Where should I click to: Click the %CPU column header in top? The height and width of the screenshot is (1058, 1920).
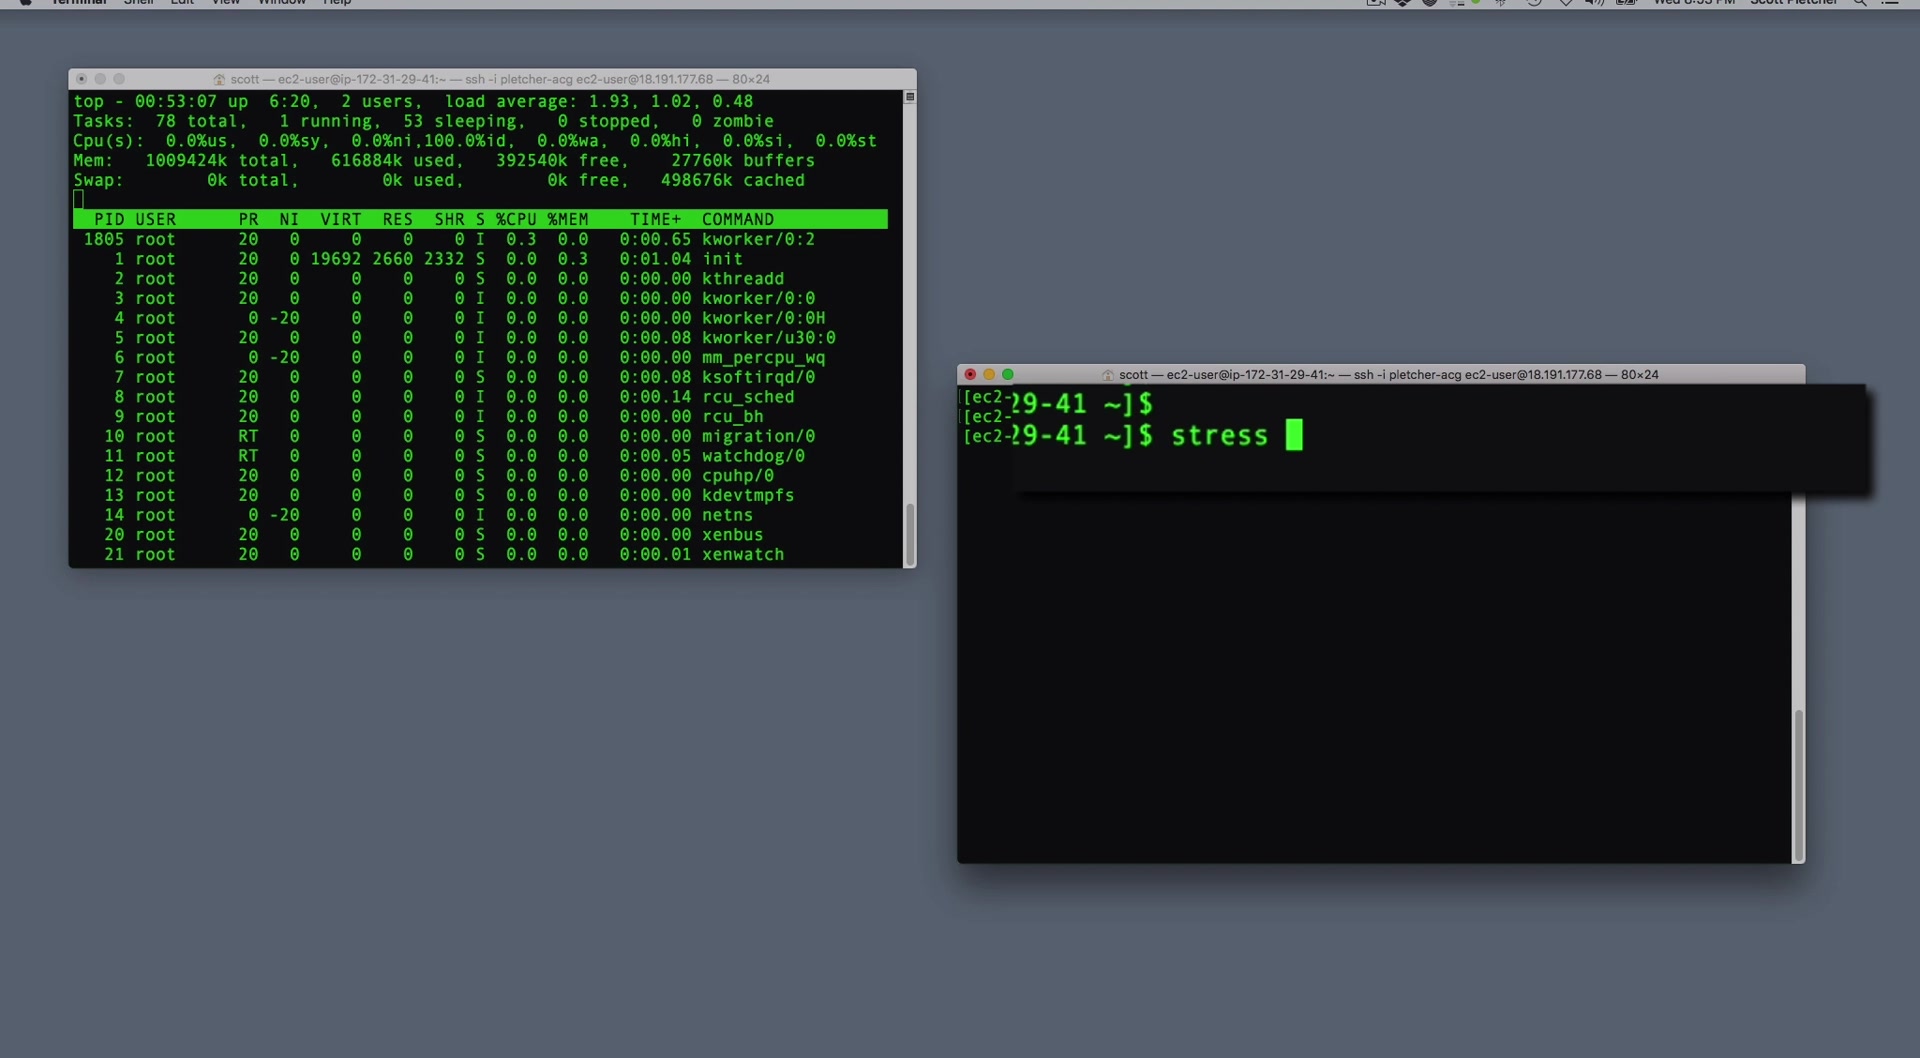coord(516,219)
